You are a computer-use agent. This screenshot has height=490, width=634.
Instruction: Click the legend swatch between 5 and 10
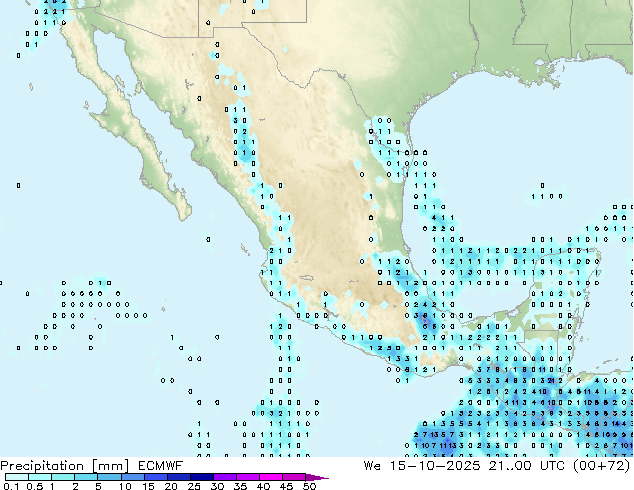coord(109,477)
